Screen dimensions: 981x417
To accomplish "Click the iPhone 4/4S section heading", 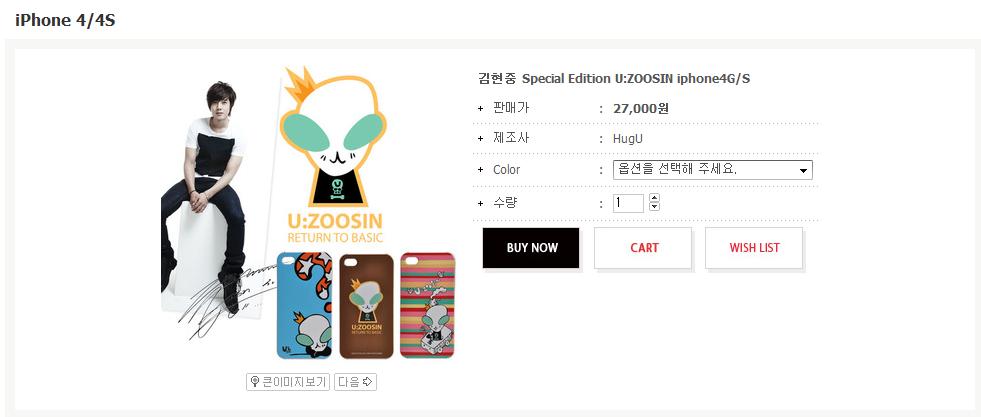I will [x=65, y=20].
